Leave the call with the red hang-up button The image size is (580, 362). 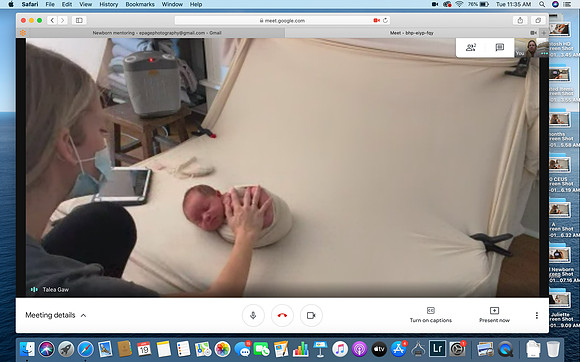point(282,315)
